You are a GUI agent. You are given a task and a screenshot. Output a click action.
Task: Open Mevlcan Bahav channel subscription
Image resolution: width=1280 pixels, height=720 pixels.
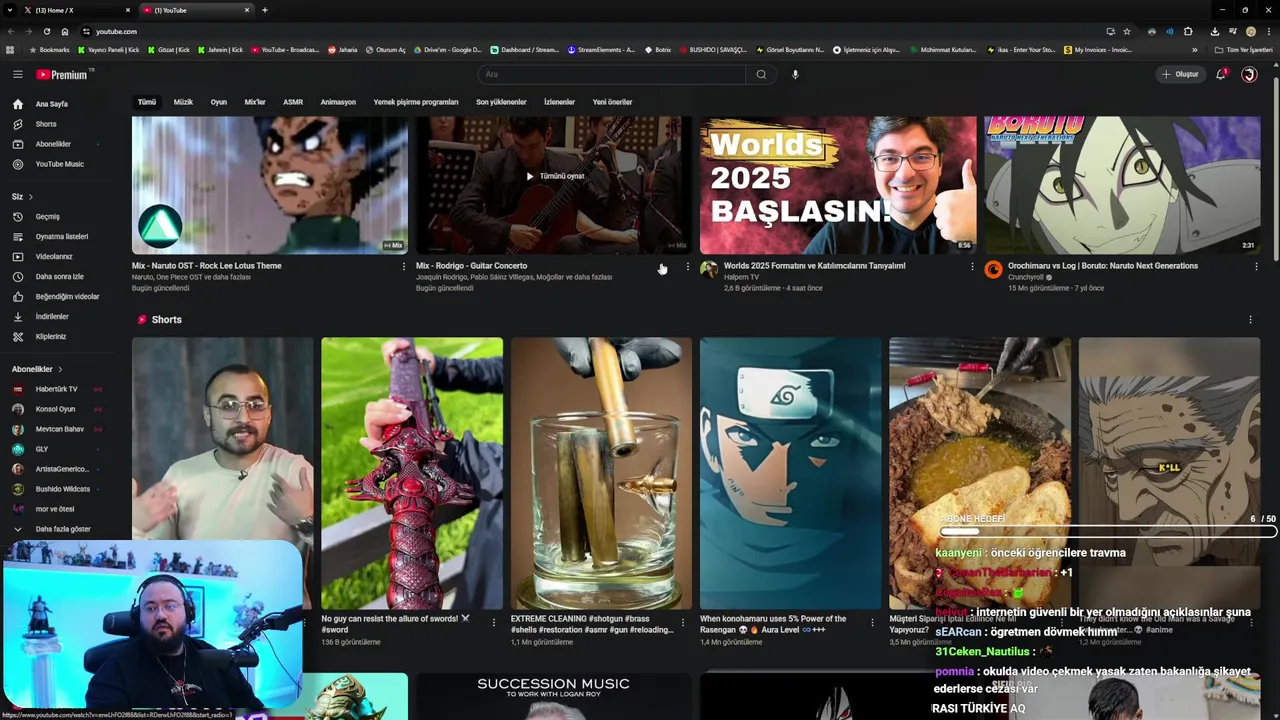[59, 429]
